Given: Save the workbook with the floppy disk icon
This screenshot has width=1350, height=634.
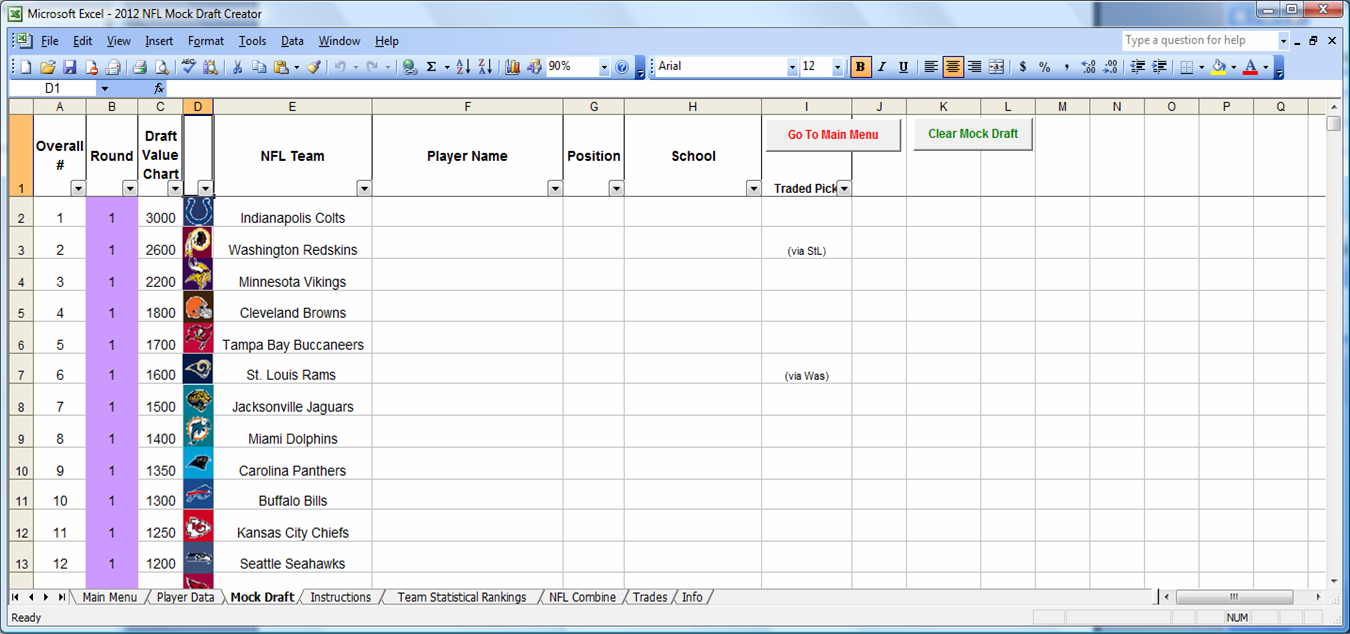Looking at the screenshot, I should click(x=70, y=67).
